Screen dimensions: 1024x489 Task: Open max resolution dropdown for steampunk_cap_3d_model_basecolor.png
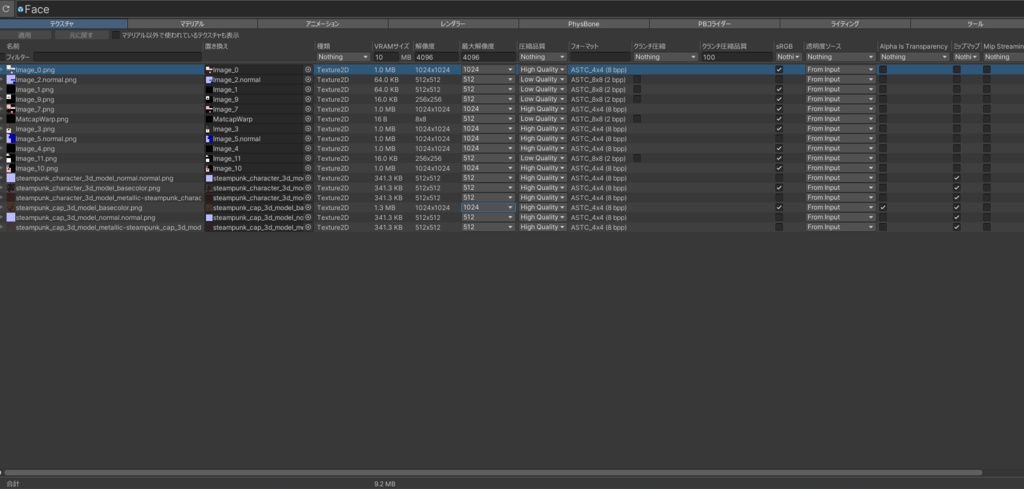[488, 208]
